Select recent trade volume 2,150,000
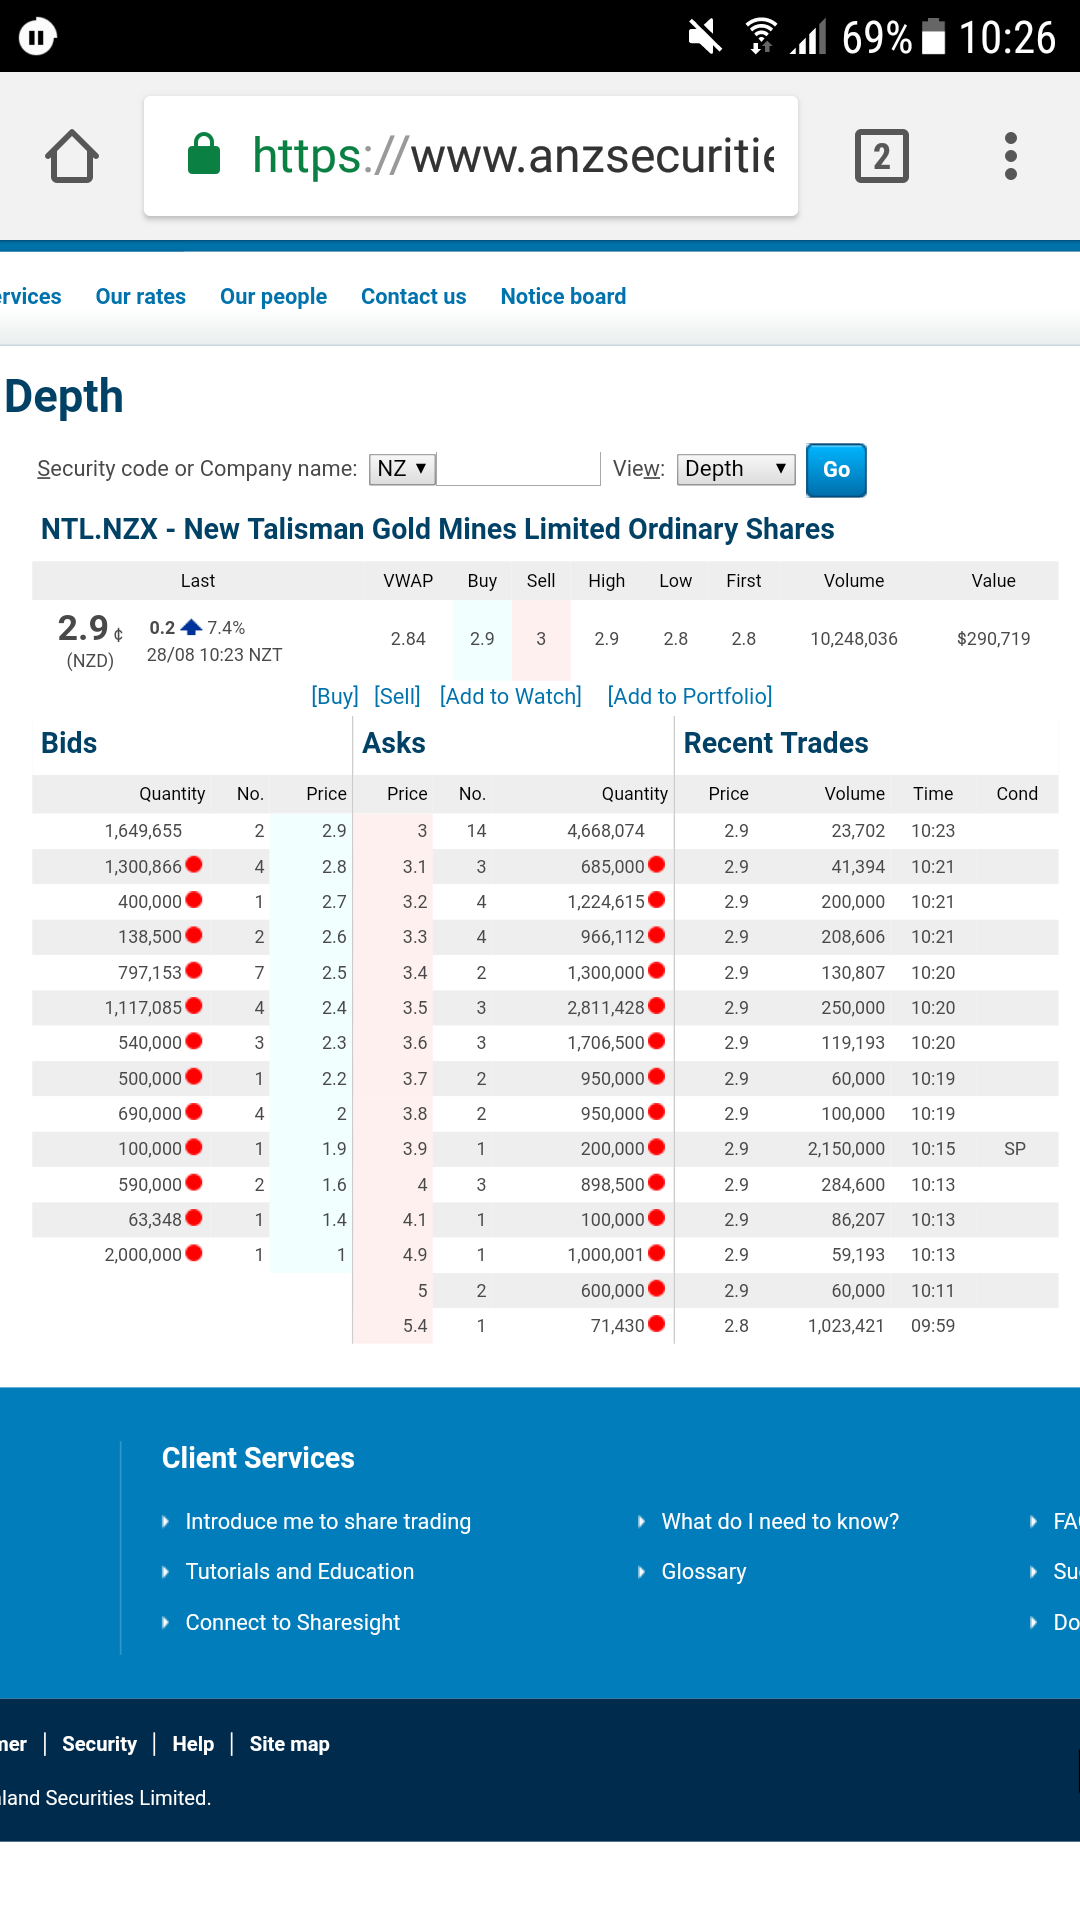1080x1920 pixels. coord(846,1149)
